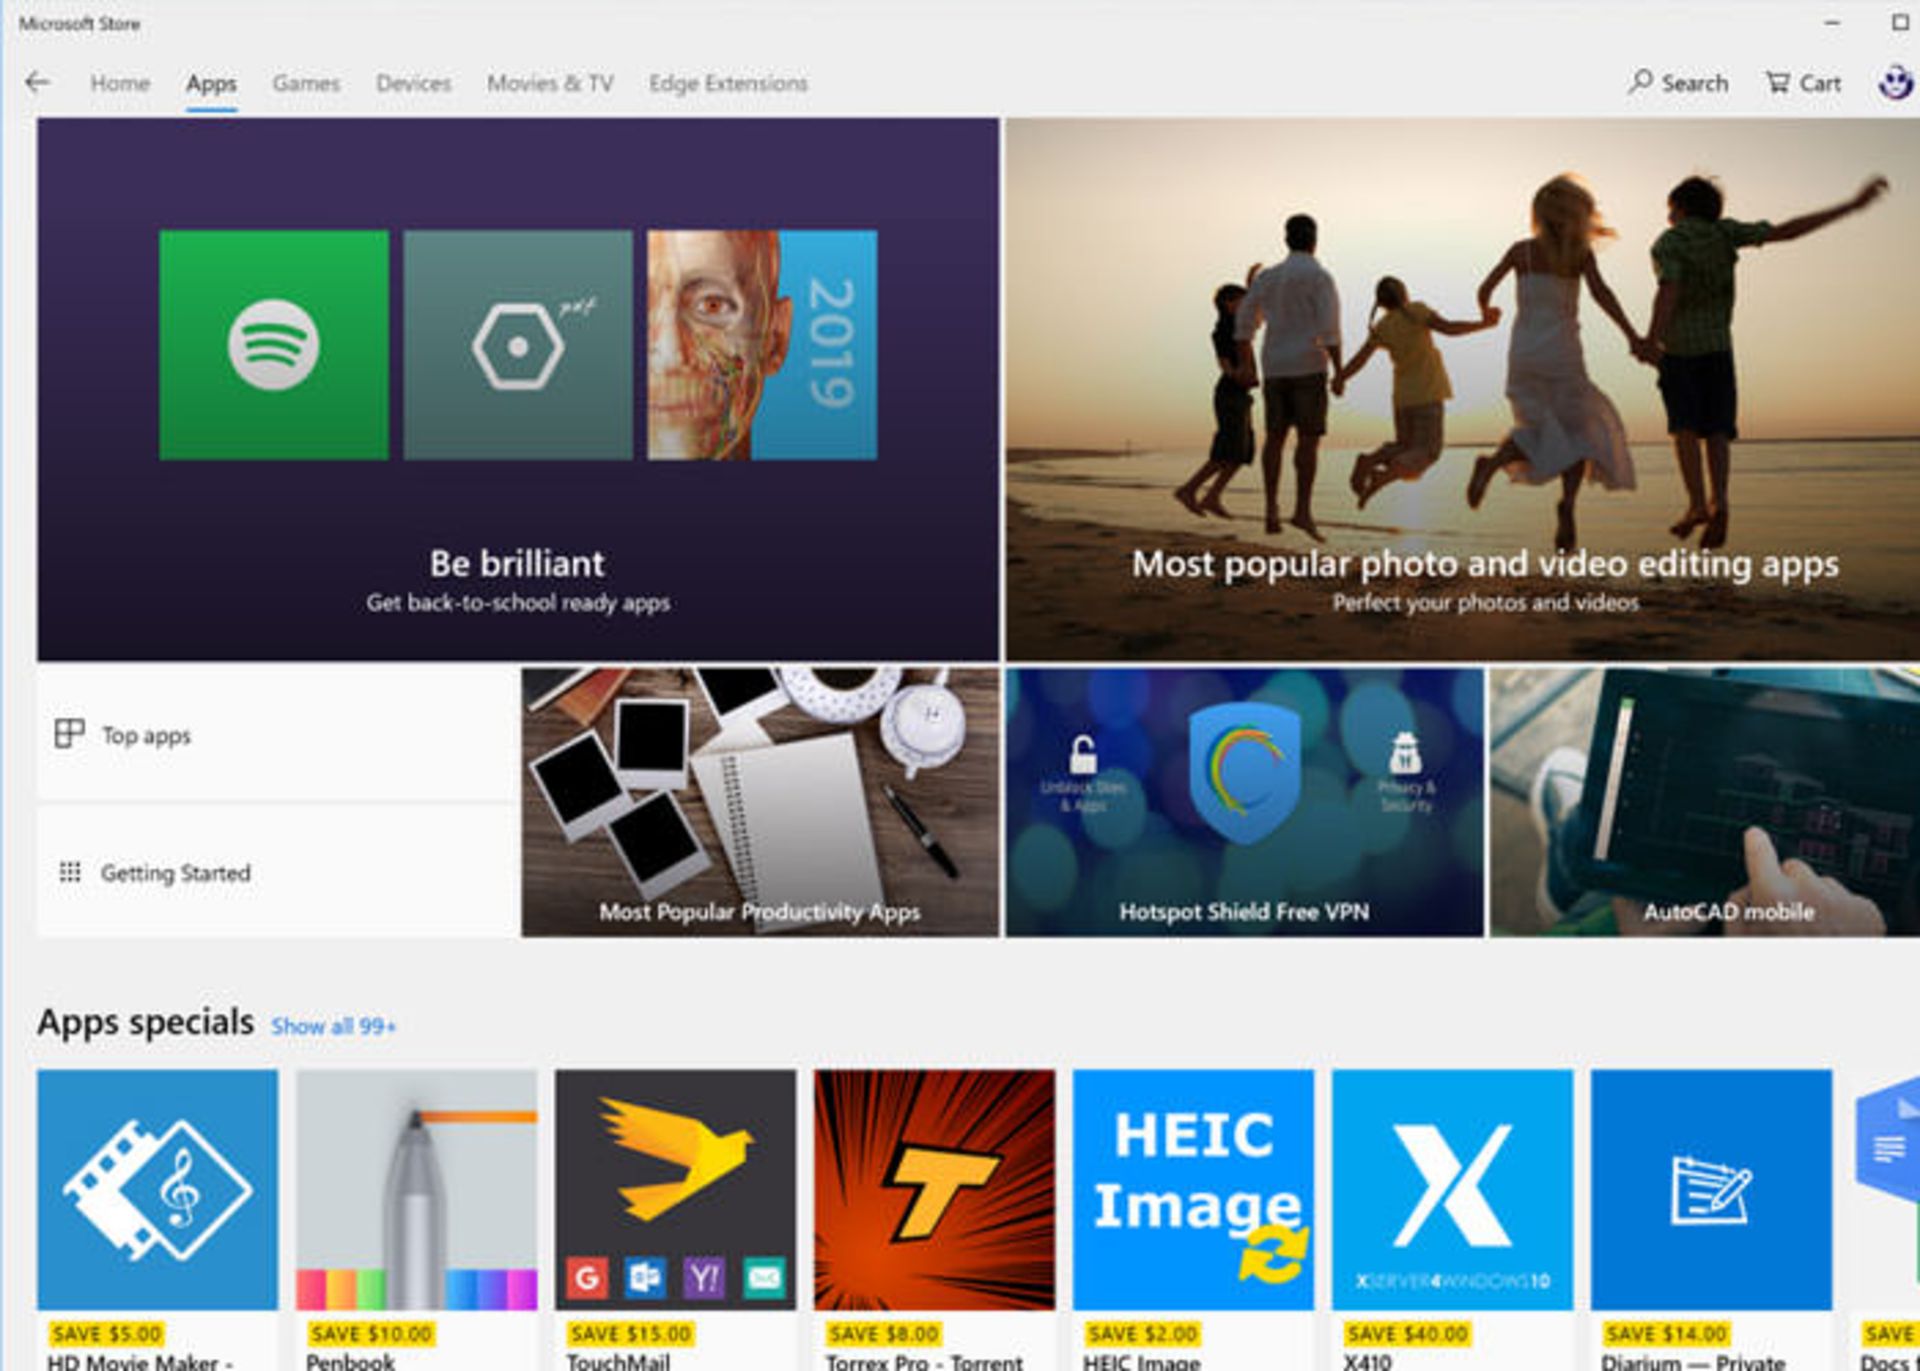This screenshot has width=1920, height=1371.
Task: Click the SAVE $5.00 badge
Action: (107, 1334)
